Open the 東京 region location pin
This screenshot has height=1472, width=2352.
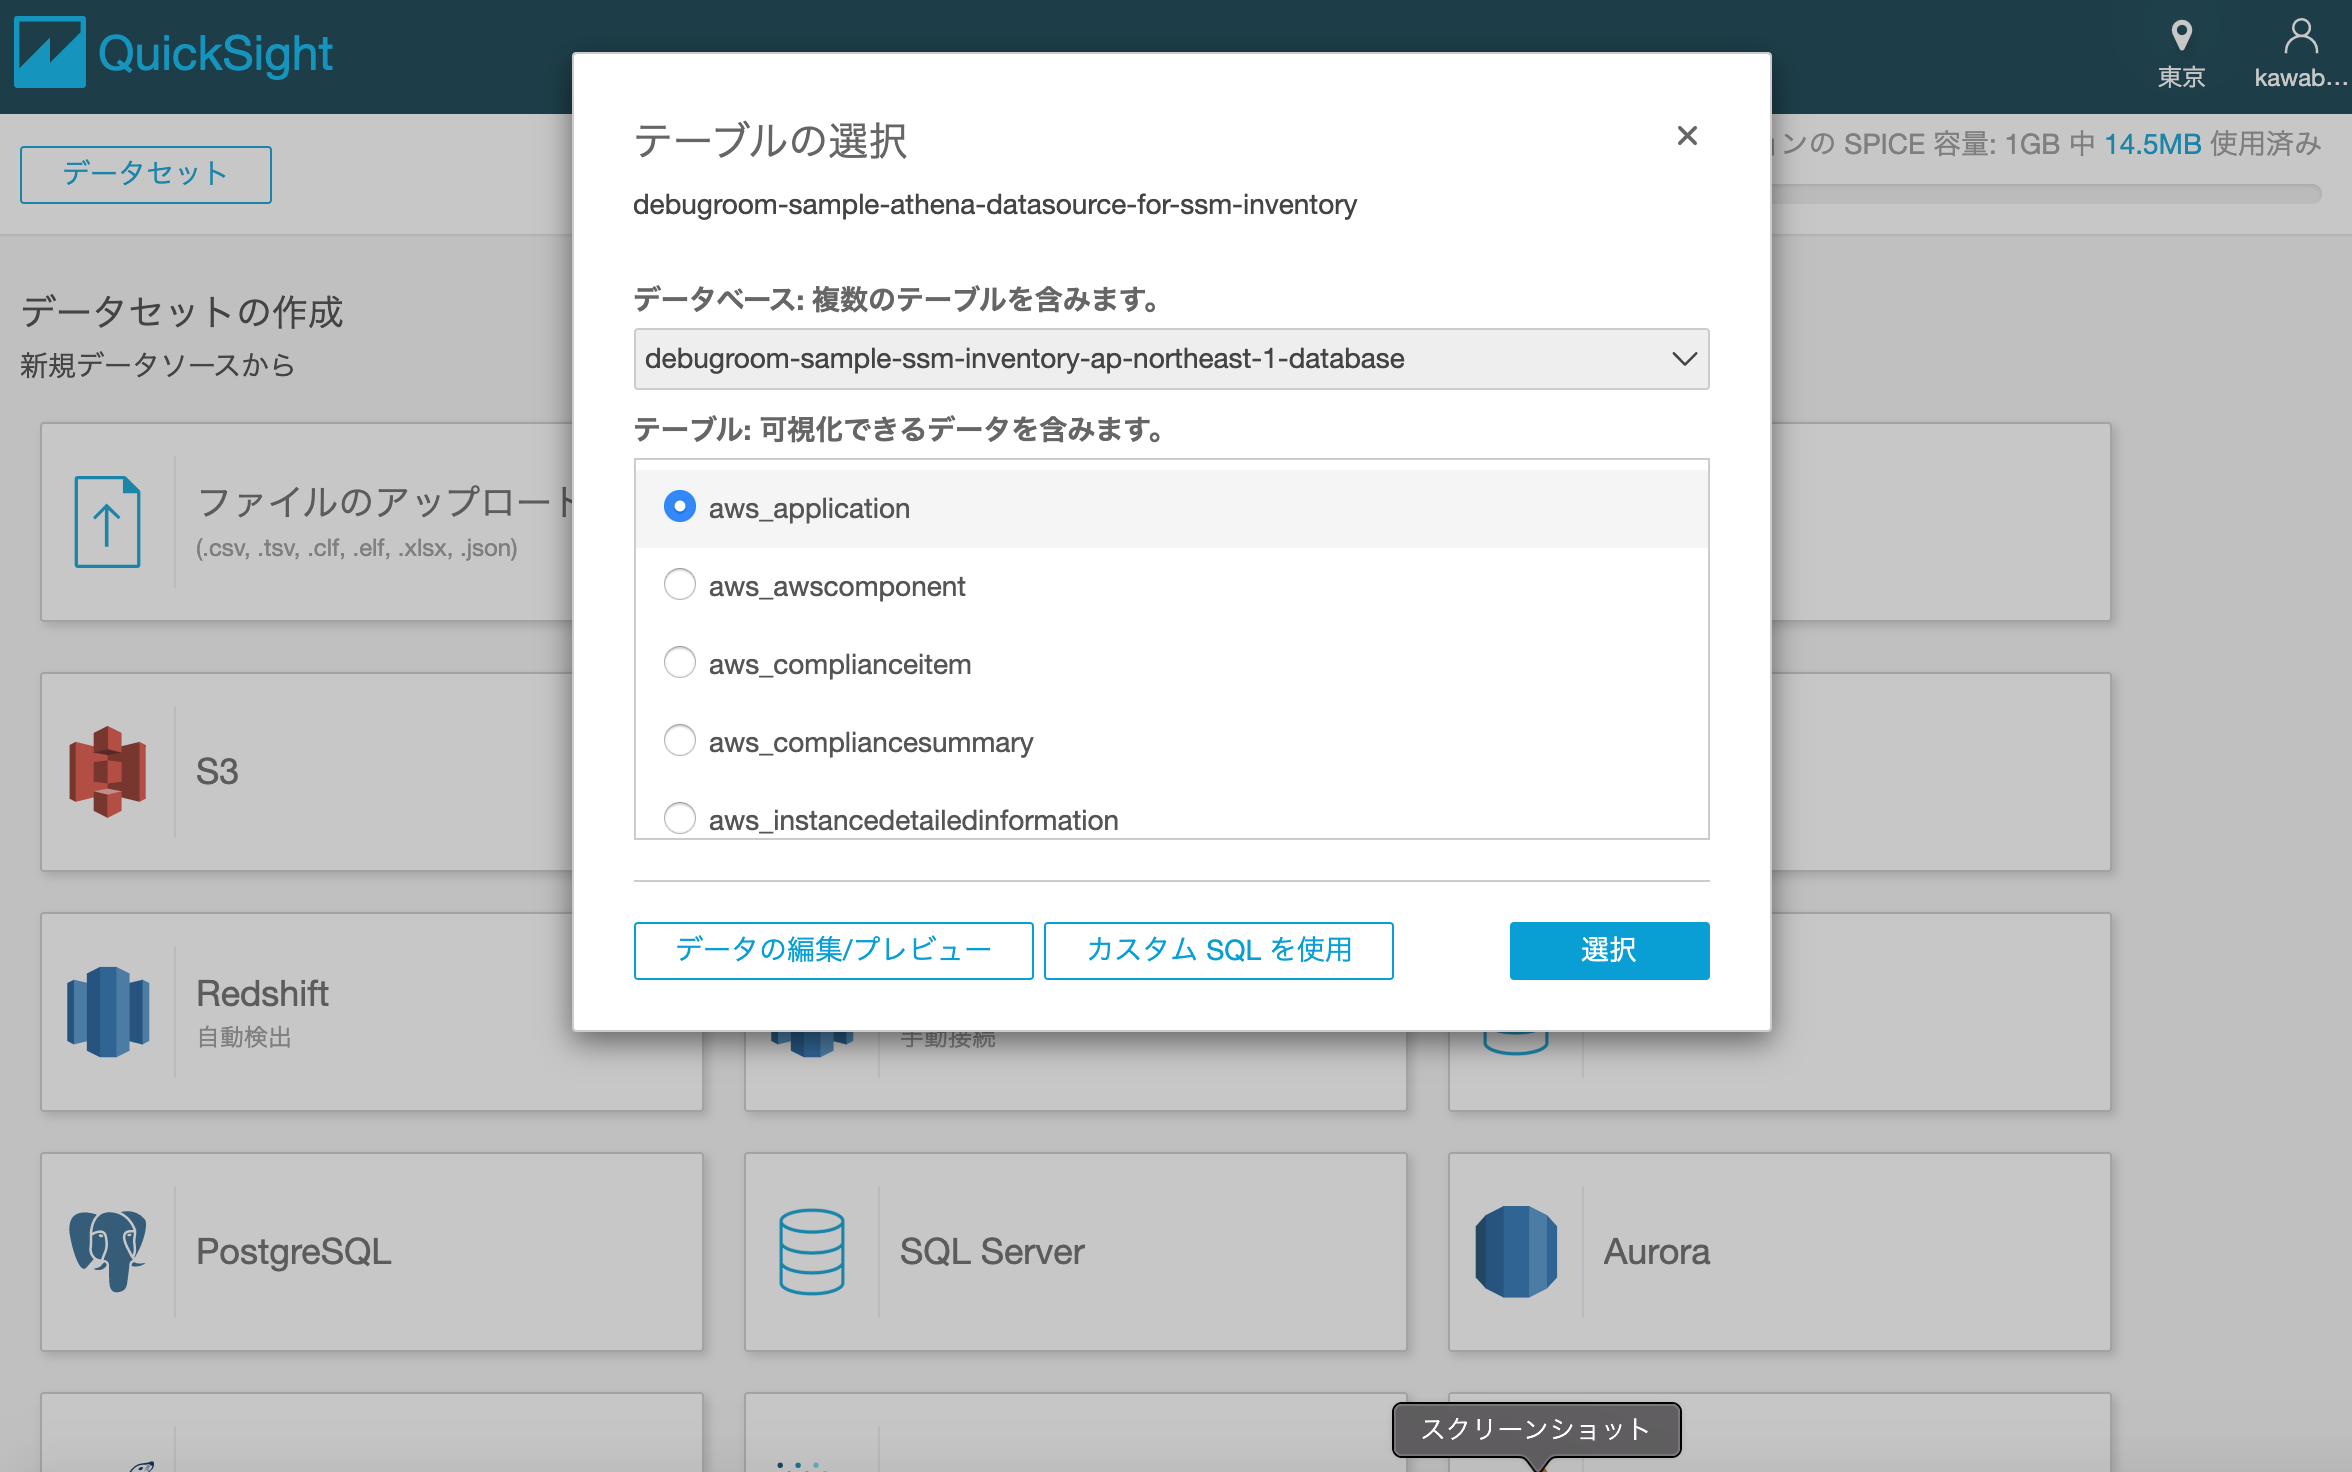click(x=2181, y=36)
